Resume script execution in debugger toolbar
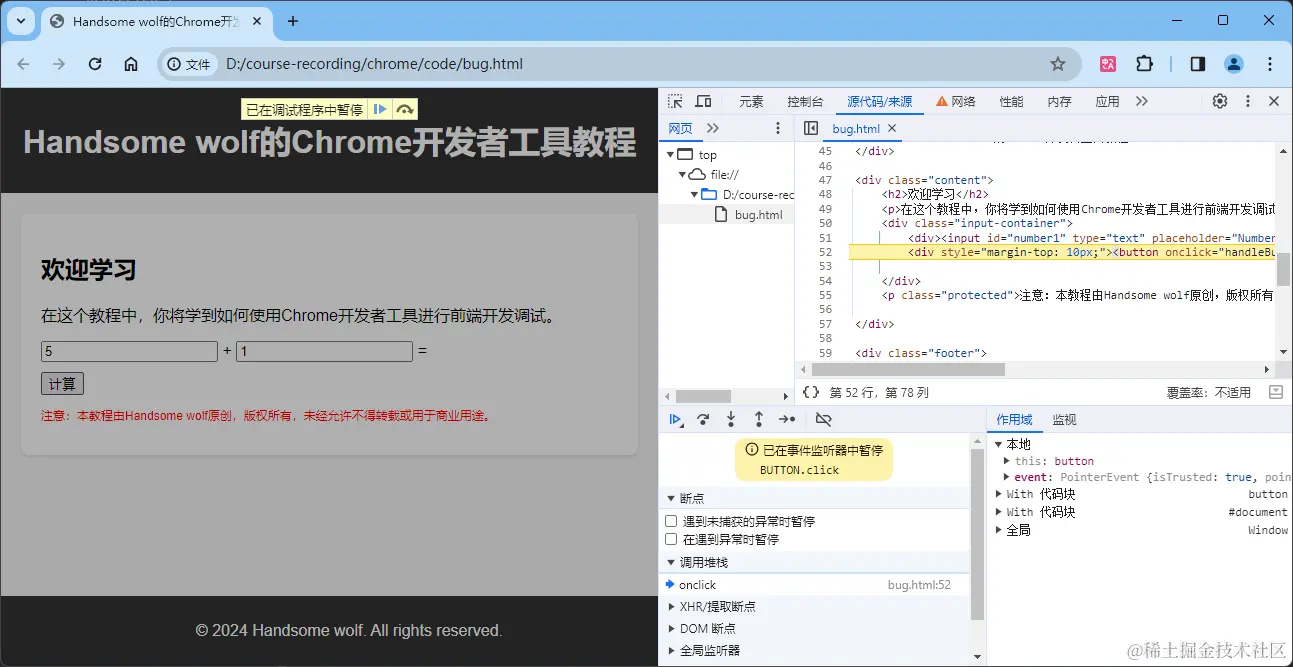This screenshot has height=667, width=1293. pos(676,419)
